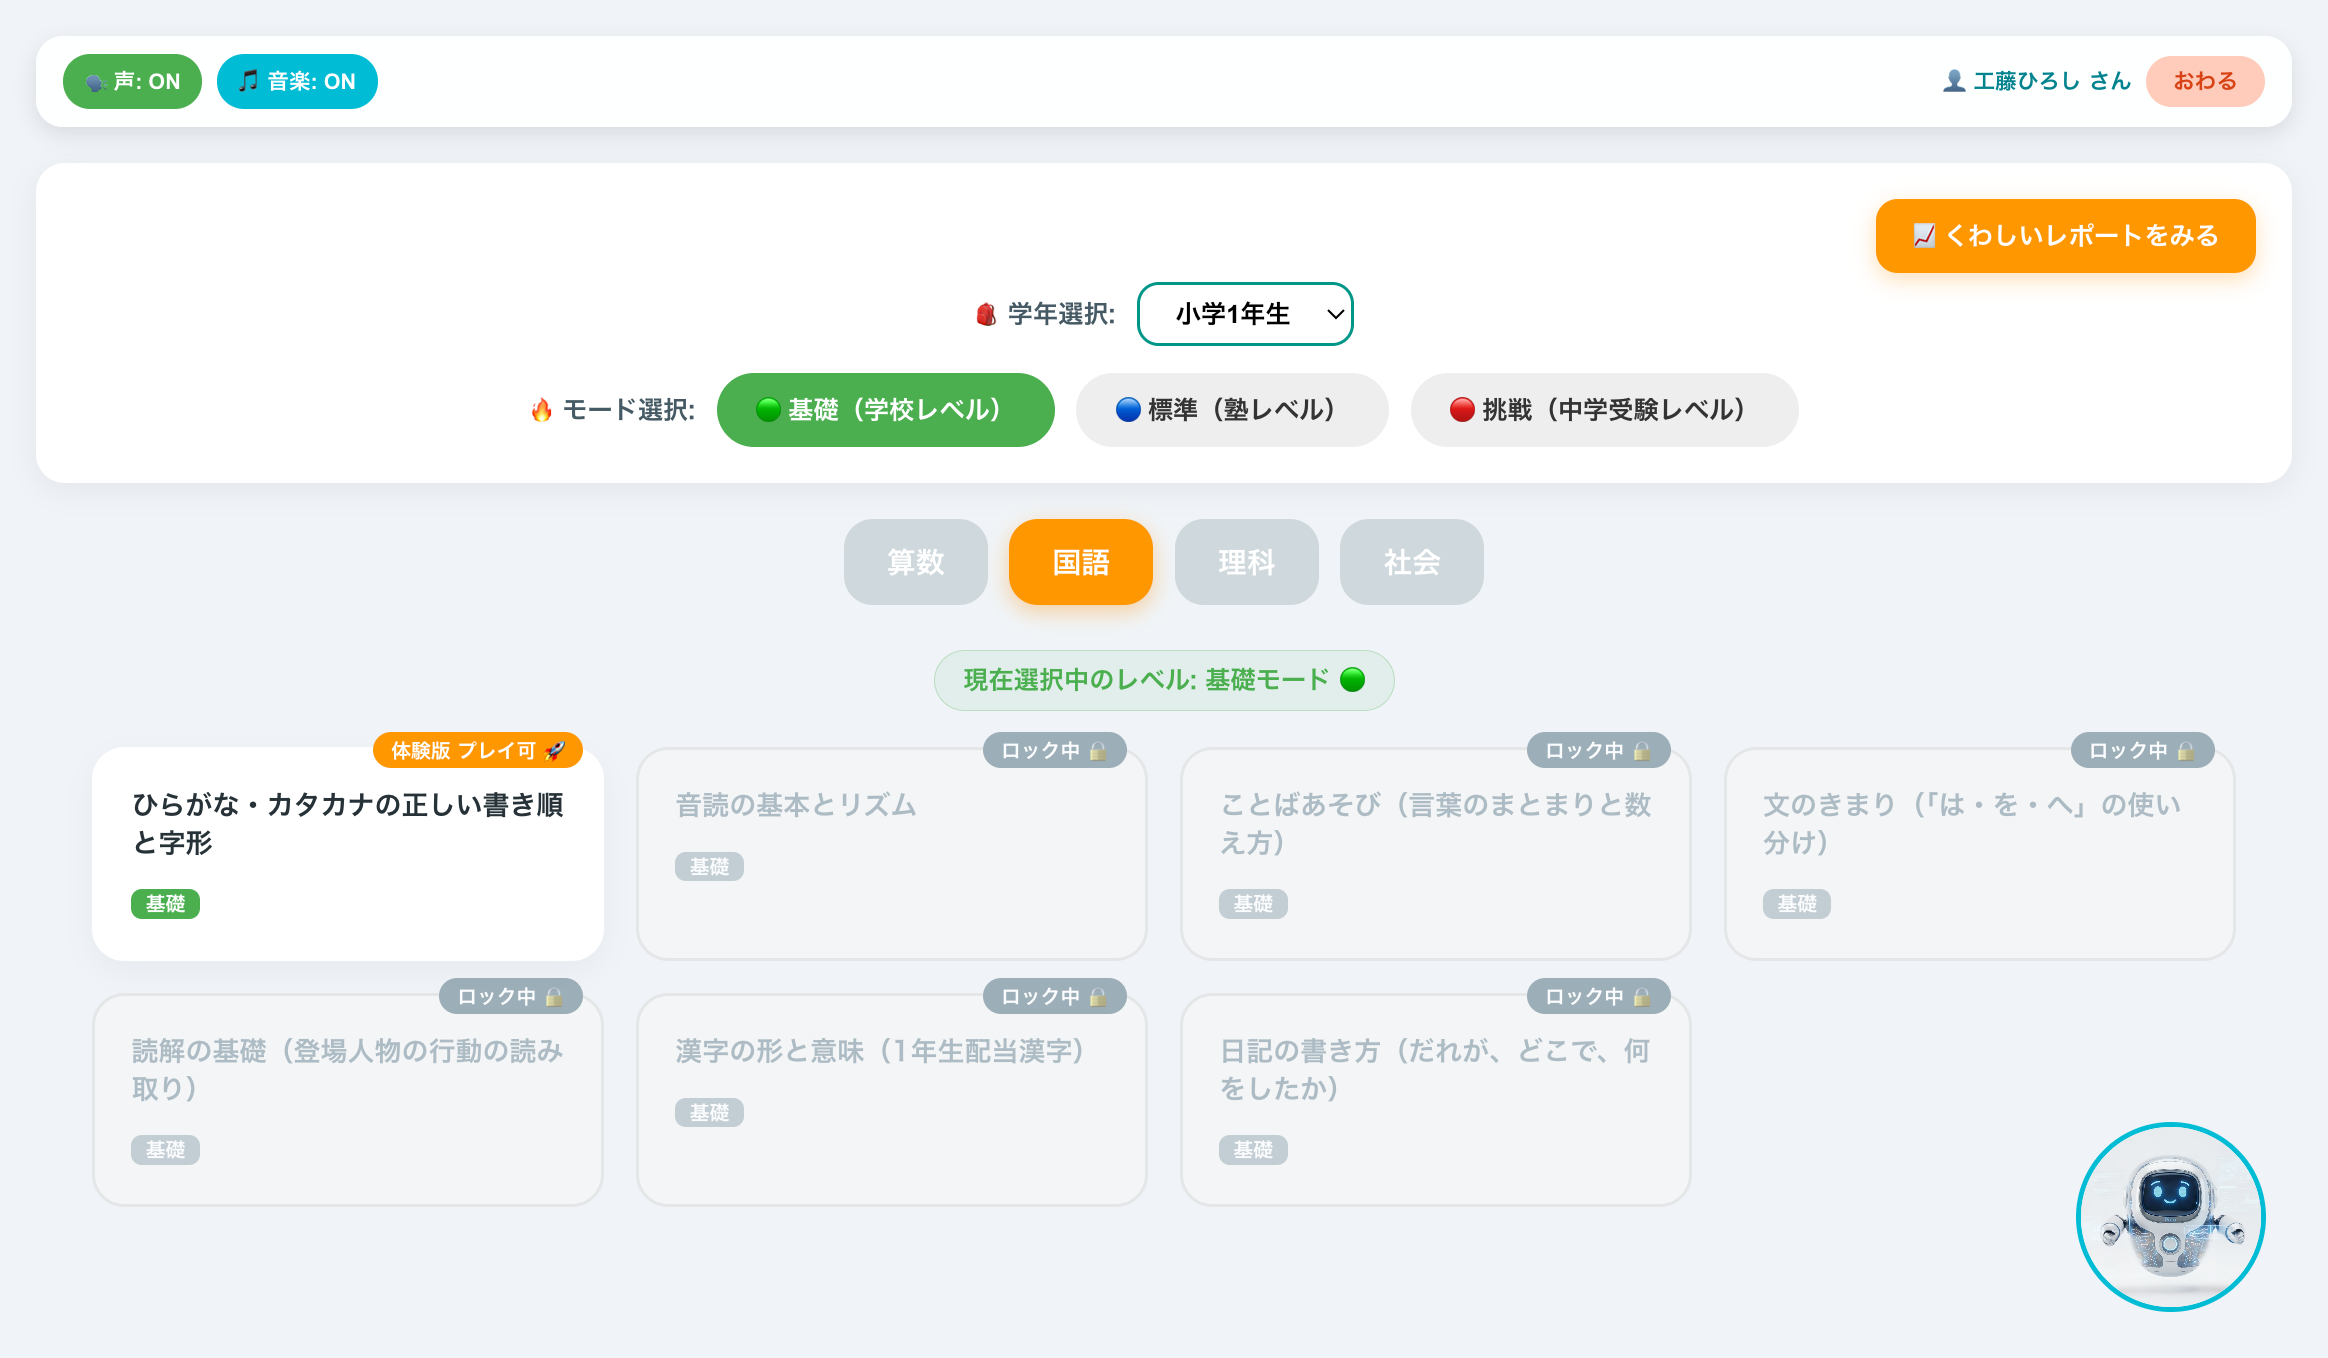Select 基礎（学校レベル）green mode
This screenshot has width=2328, height=1358.
(886, 410)
